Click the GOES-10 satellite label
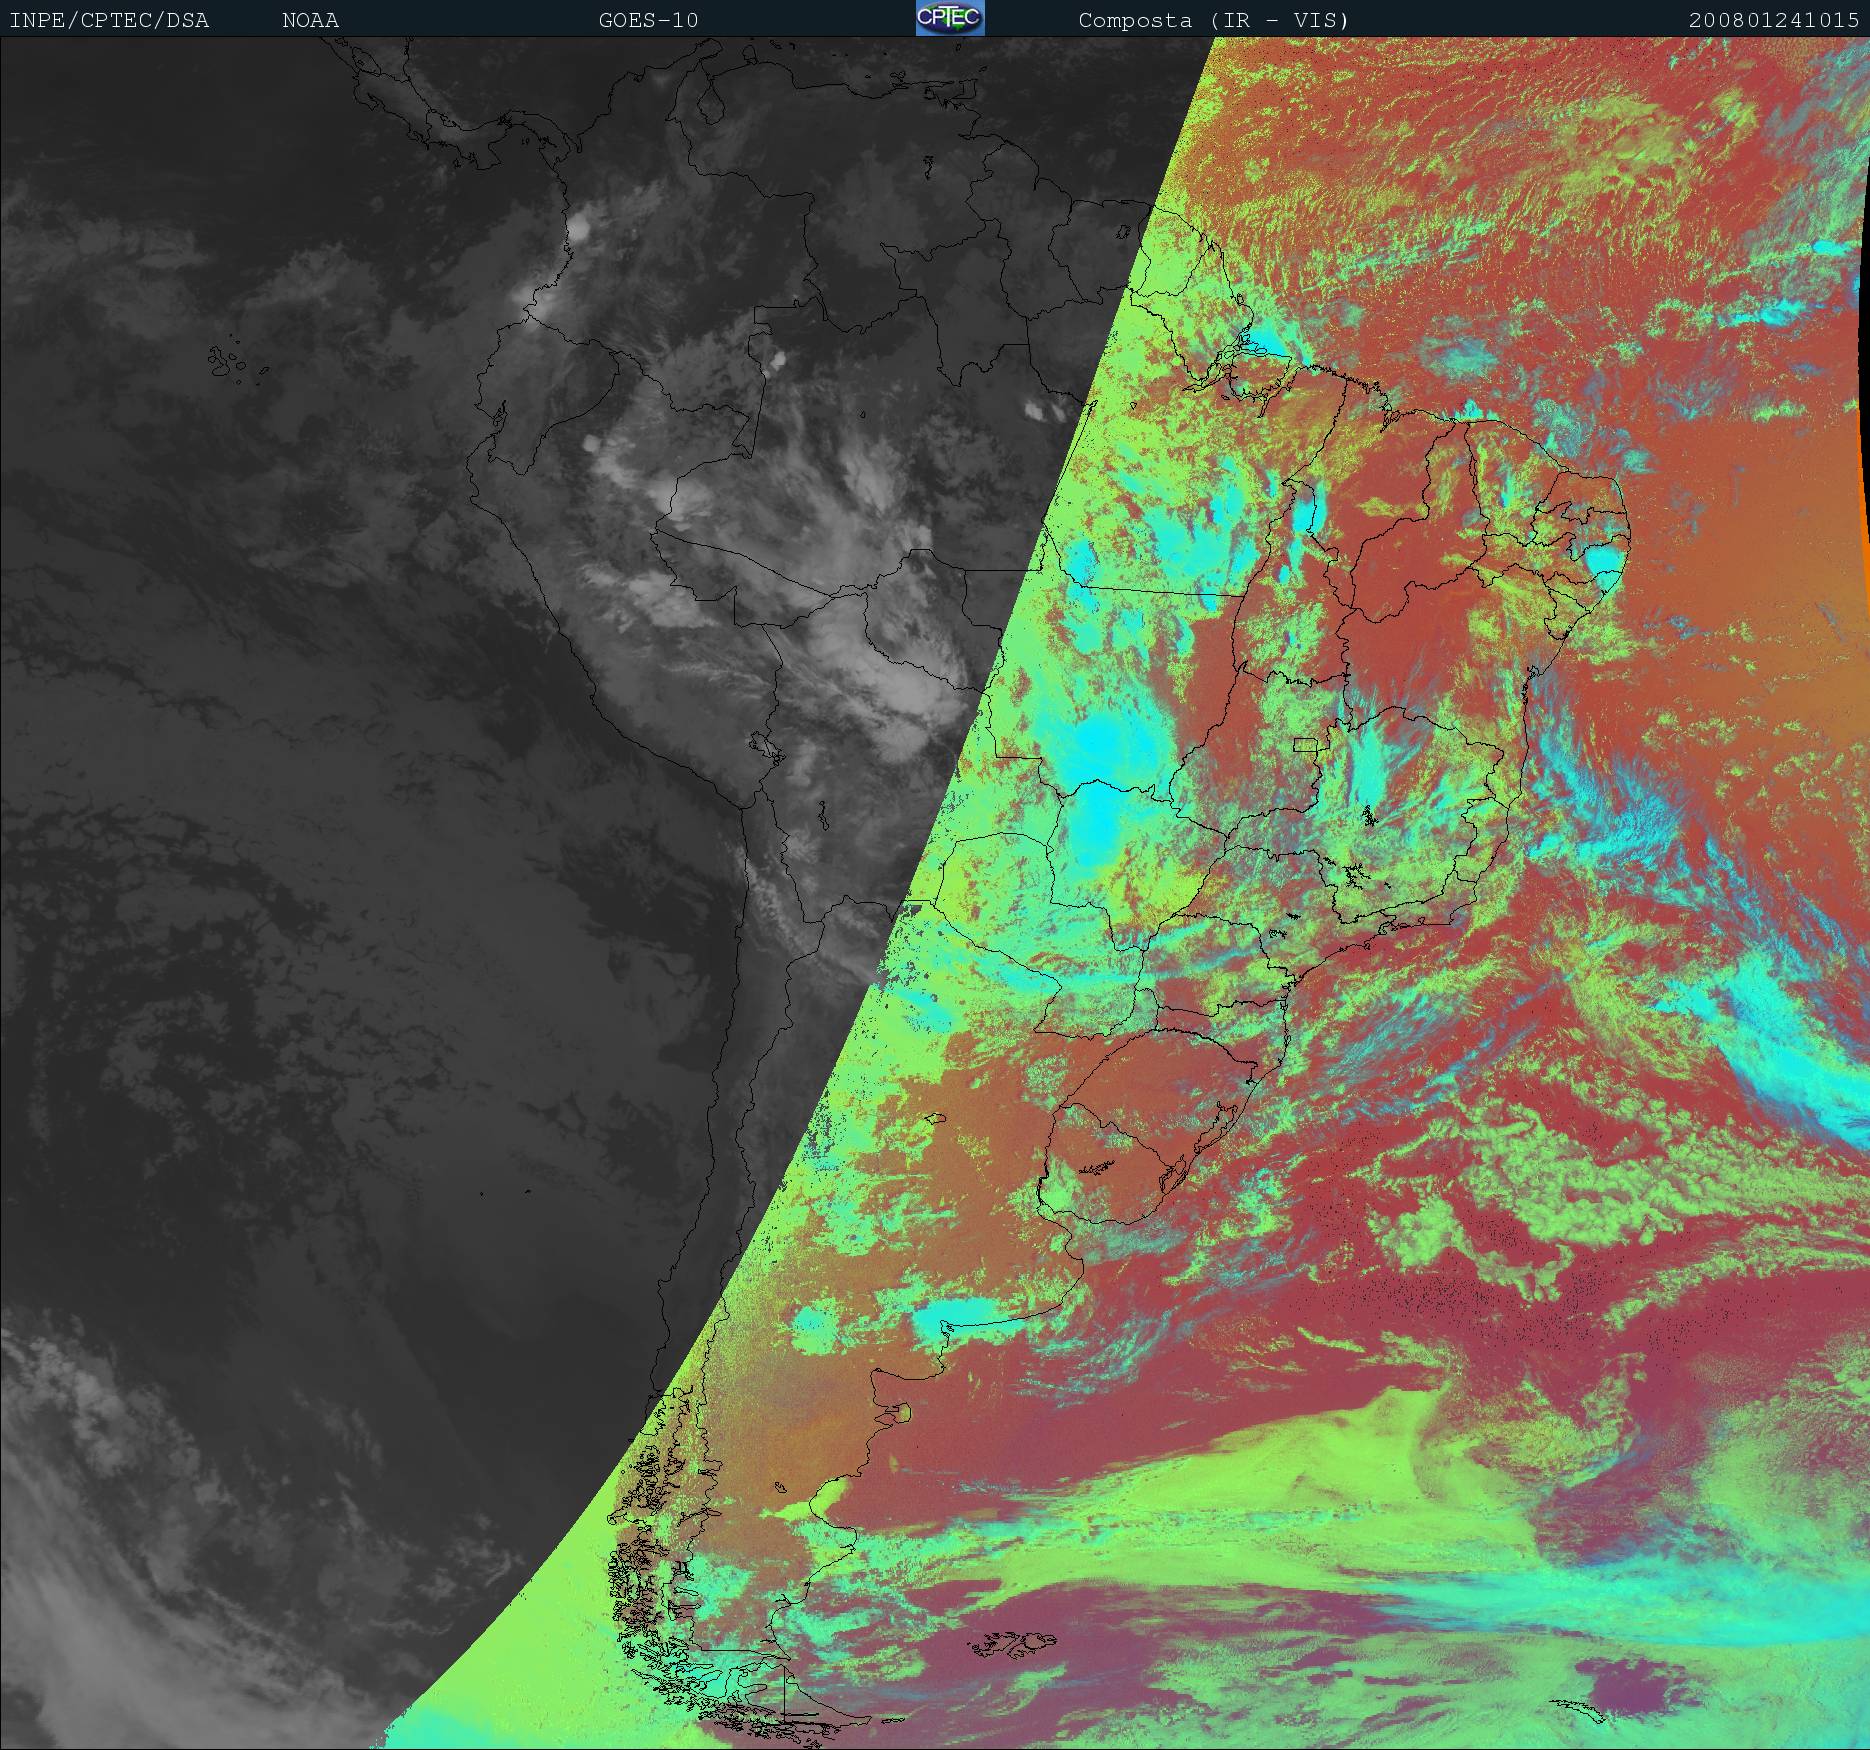 648,20
